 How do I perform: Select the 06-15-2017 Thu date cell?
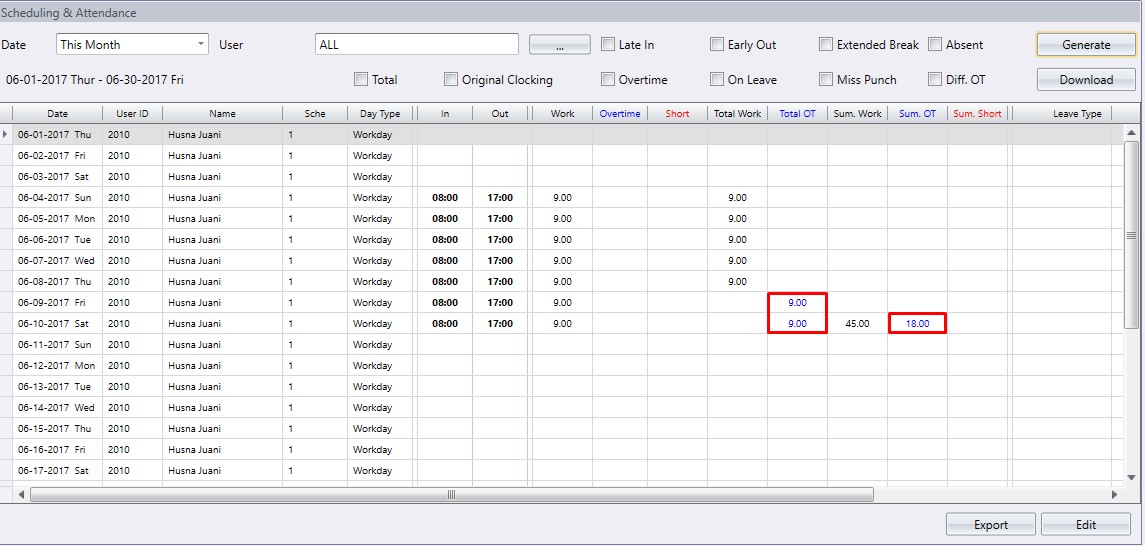coord(58,428)
